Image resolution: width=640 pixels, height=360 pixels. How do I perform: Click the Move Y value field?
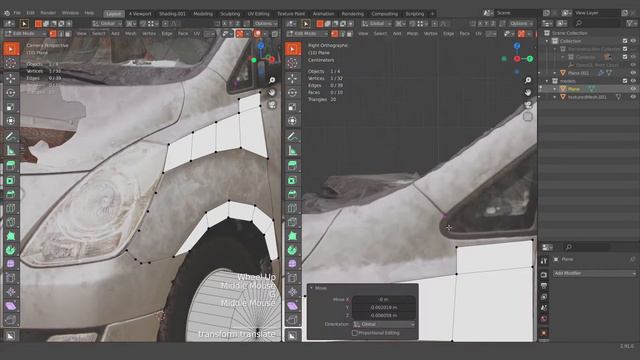pyautogui.click(x=384, y=307)
